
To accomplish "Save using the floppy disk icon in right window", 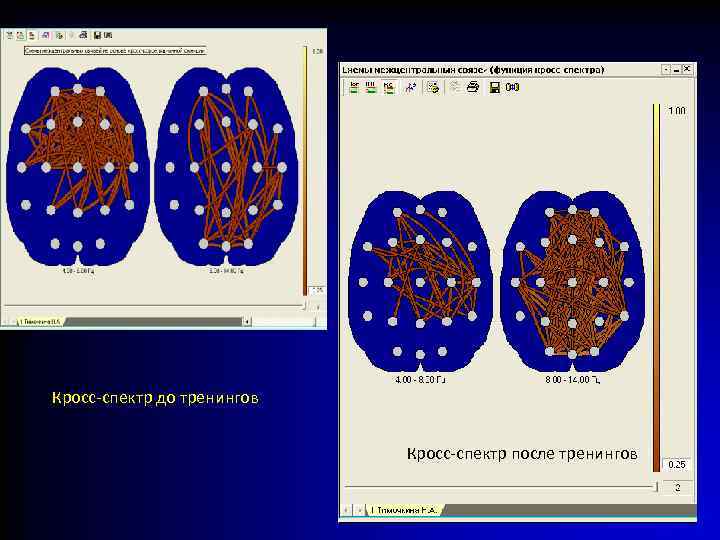I will click(x=495, y=87).
